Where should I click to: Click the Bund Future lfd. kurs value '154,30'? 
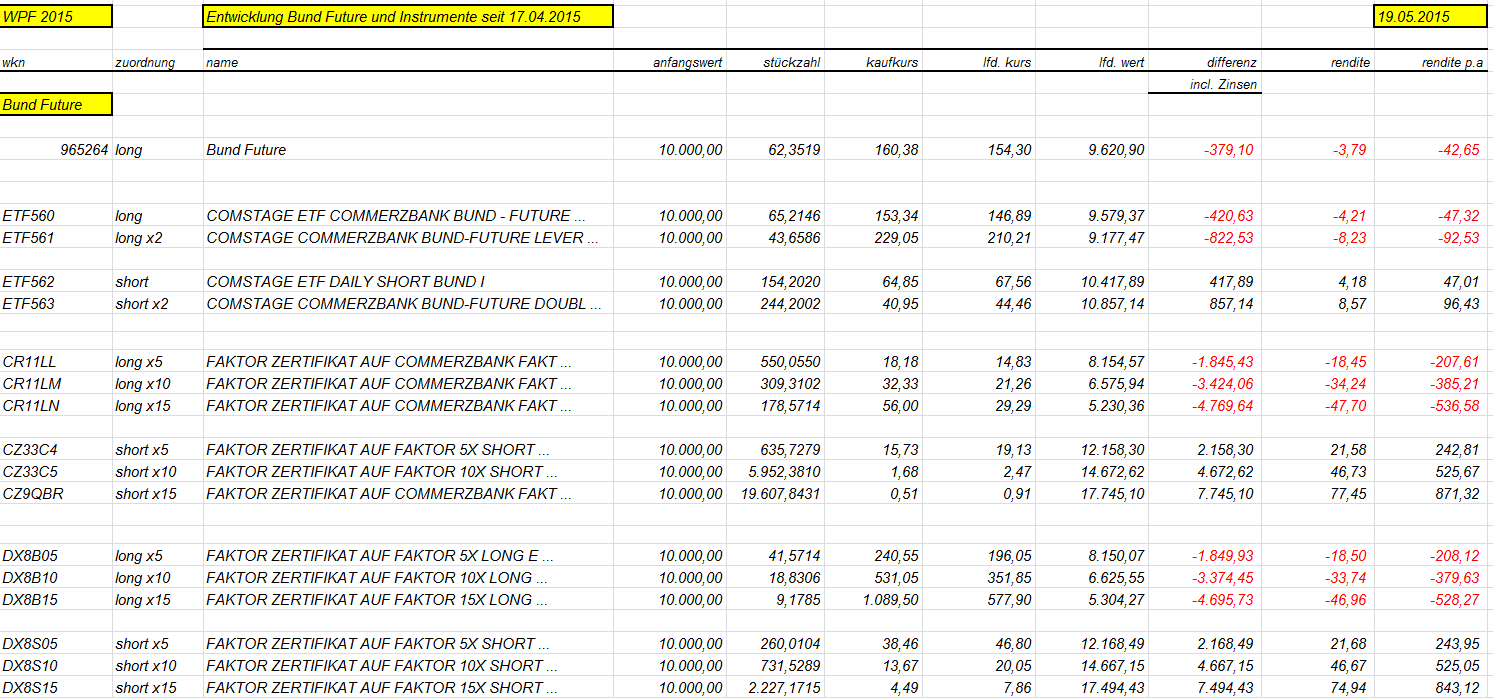pos(1010,150)
